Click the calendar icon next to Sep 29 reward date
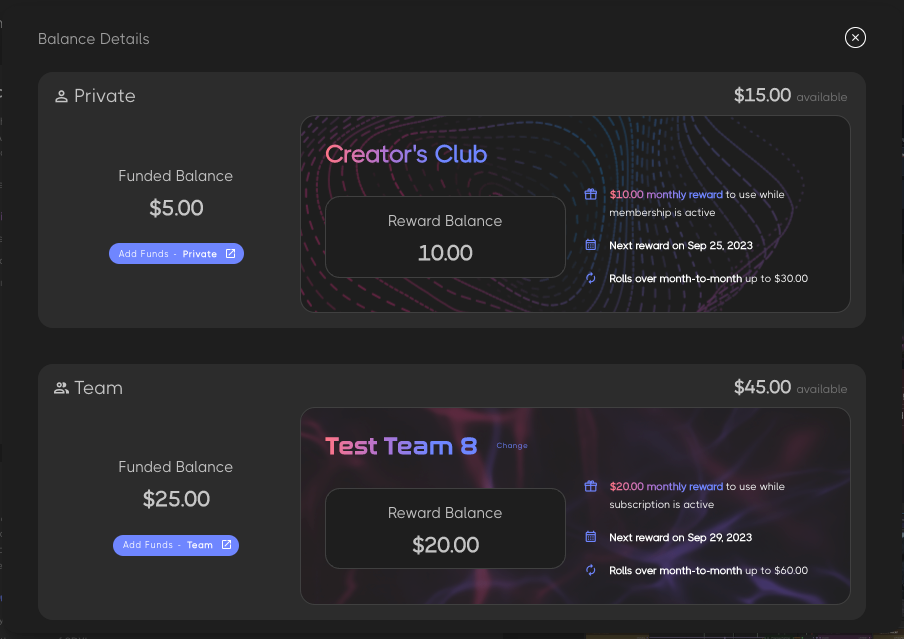 (590, 537)
